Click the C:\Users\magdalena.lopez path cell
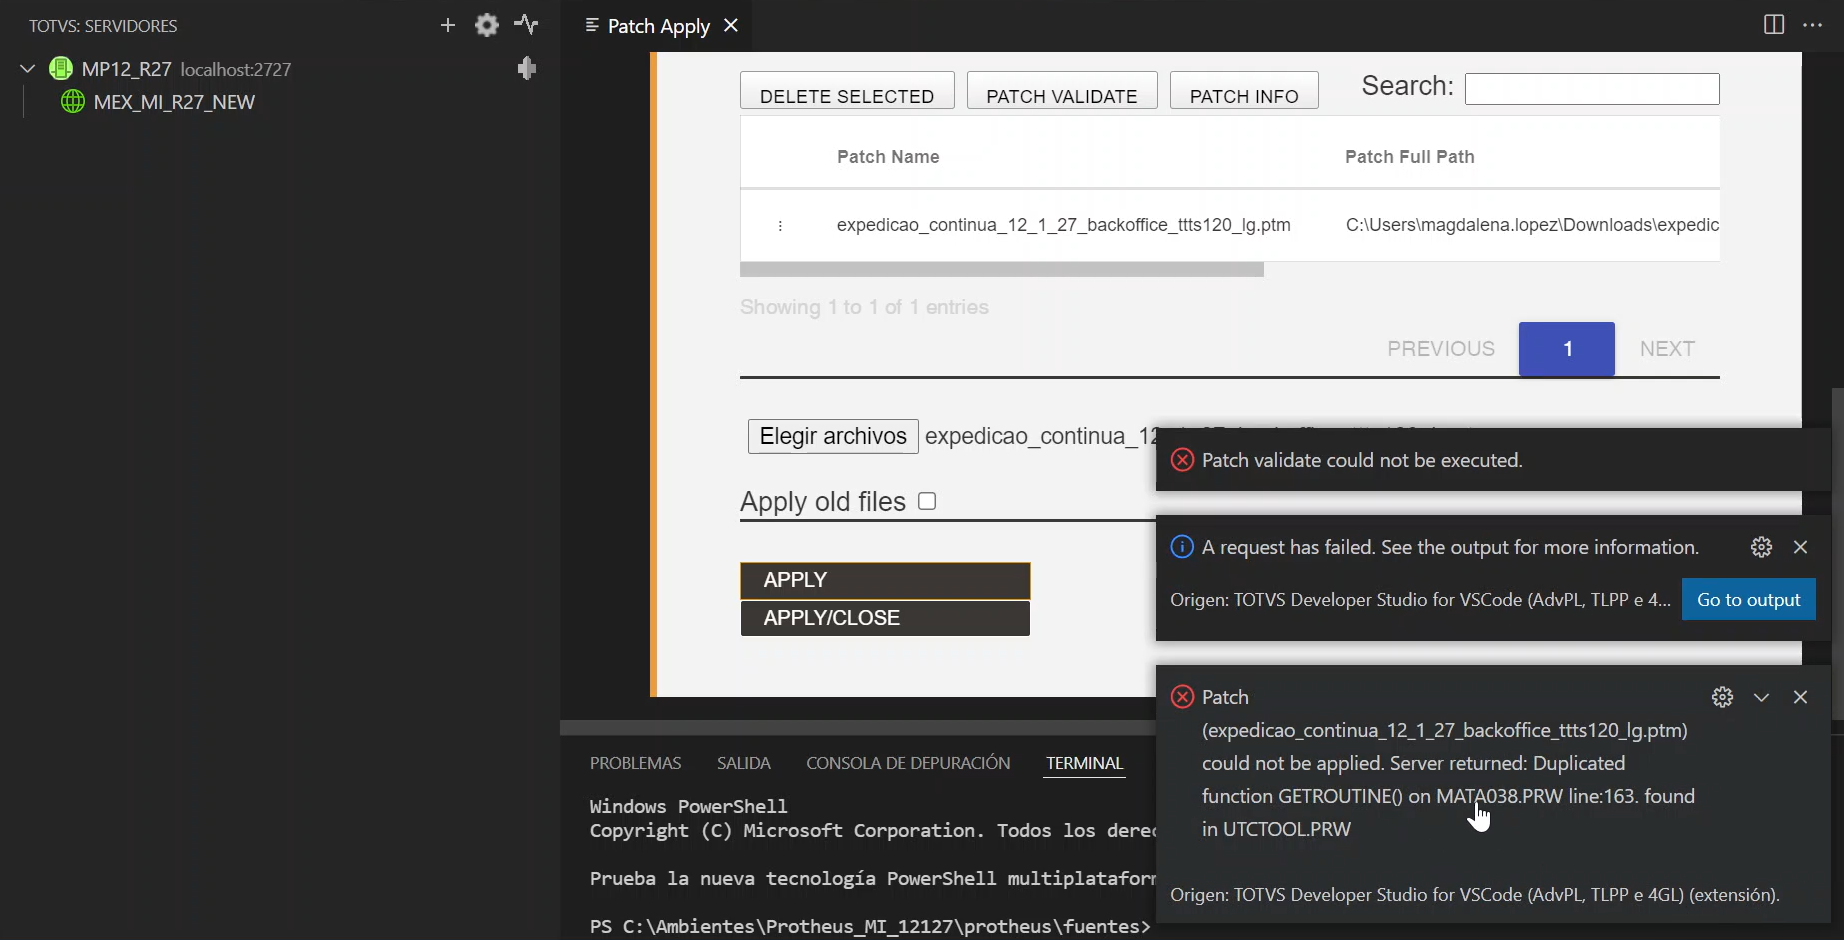The width and height of the screenshot is (1844, 940). tap(1532, 225)
